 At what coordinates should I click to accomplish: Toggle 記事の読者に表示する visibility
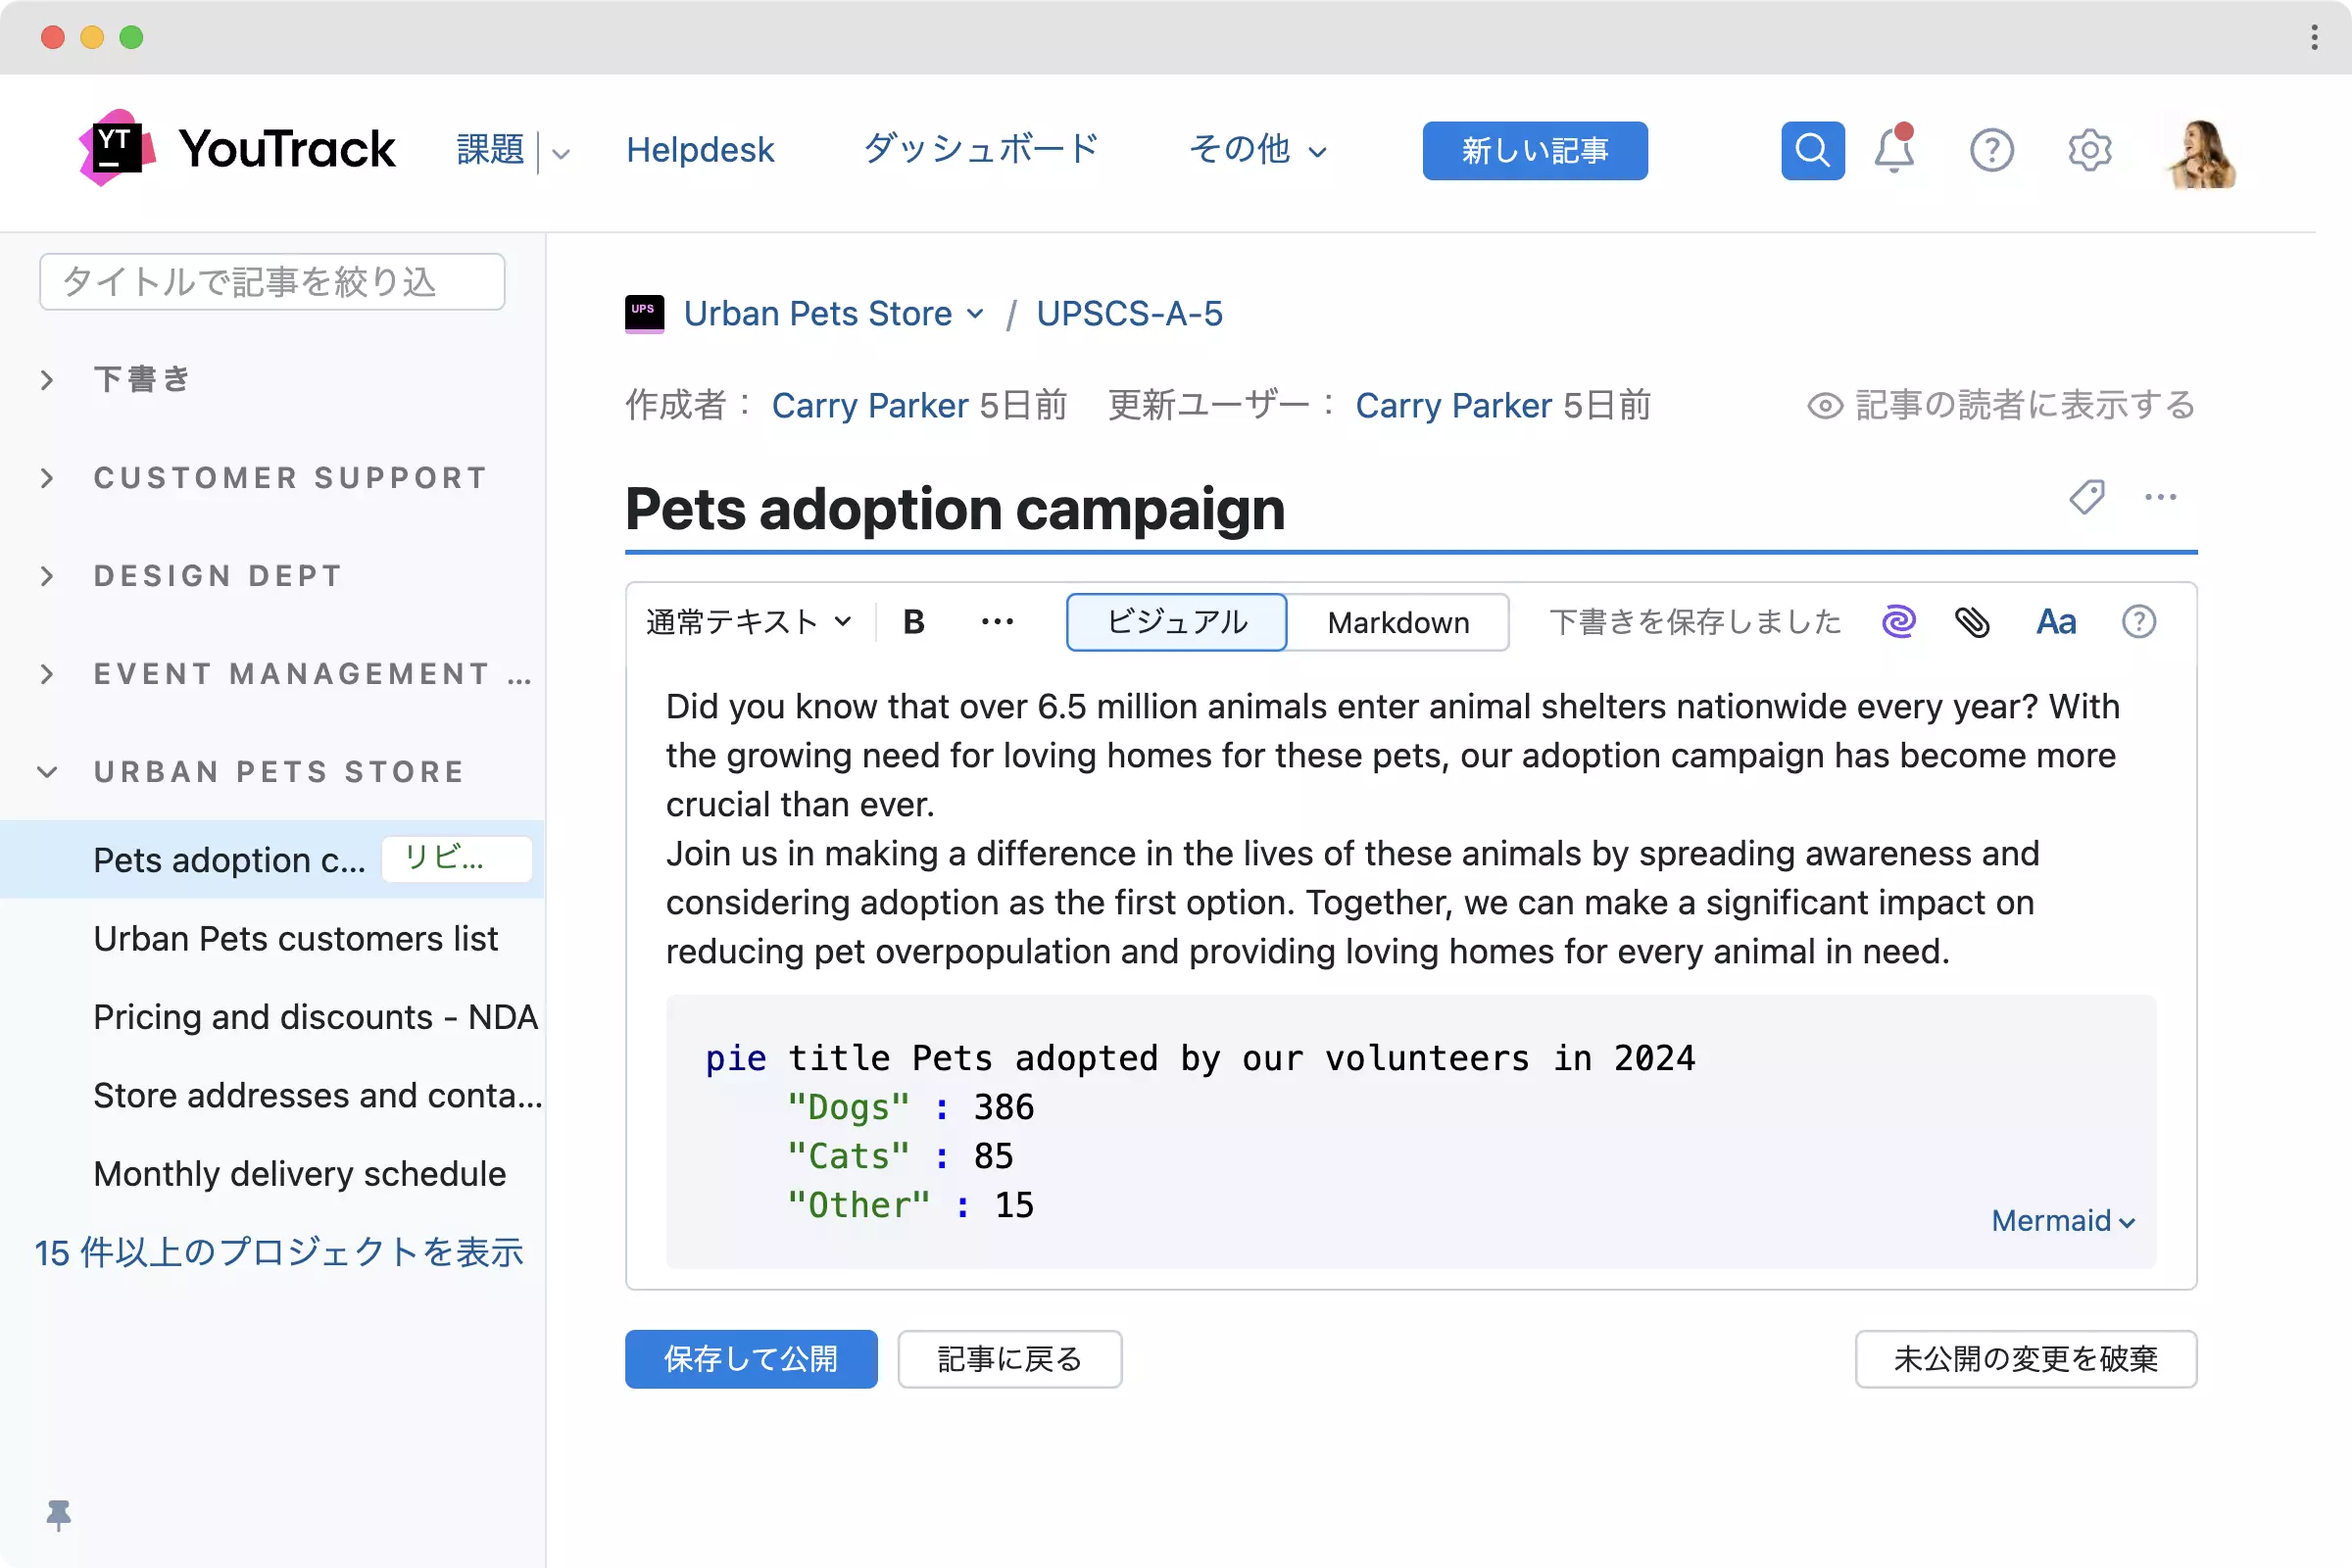tap(2001, 405)
